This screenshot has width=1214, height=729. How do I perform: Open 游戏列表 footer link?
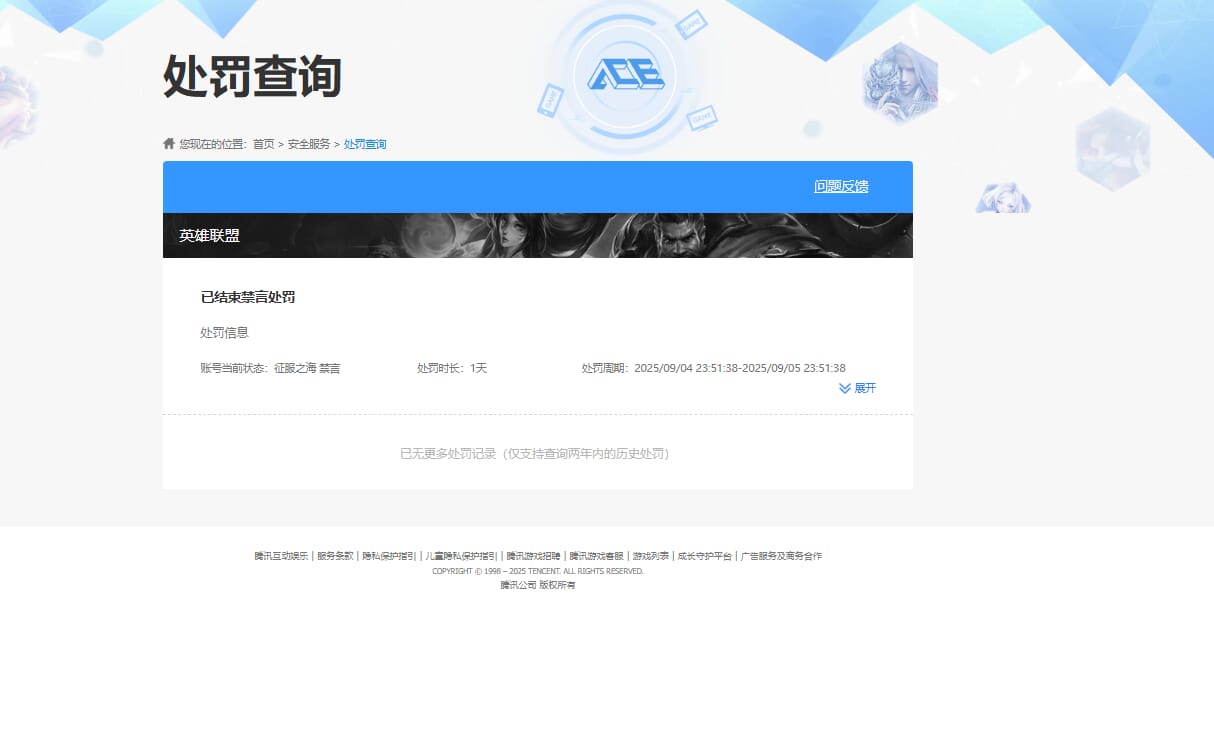(x=651, y=556)
